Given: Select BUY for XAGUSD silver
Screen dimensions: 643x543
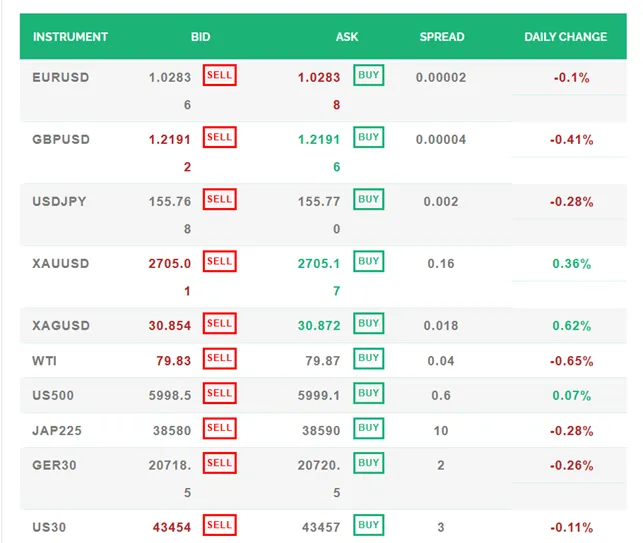Looking at the screenshot, I should coord(368,323).
